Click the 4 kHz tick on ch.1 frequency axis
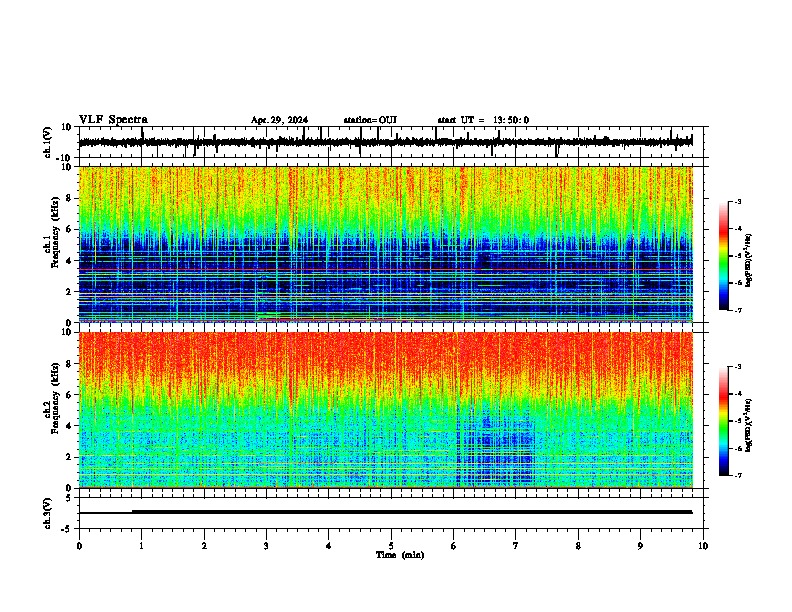This screenshot has width=792, height=612. 70,261
